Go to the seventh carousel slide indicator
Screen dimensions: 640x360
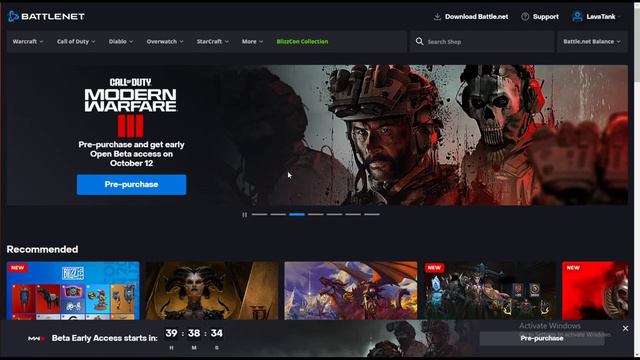tap(372, 214)
